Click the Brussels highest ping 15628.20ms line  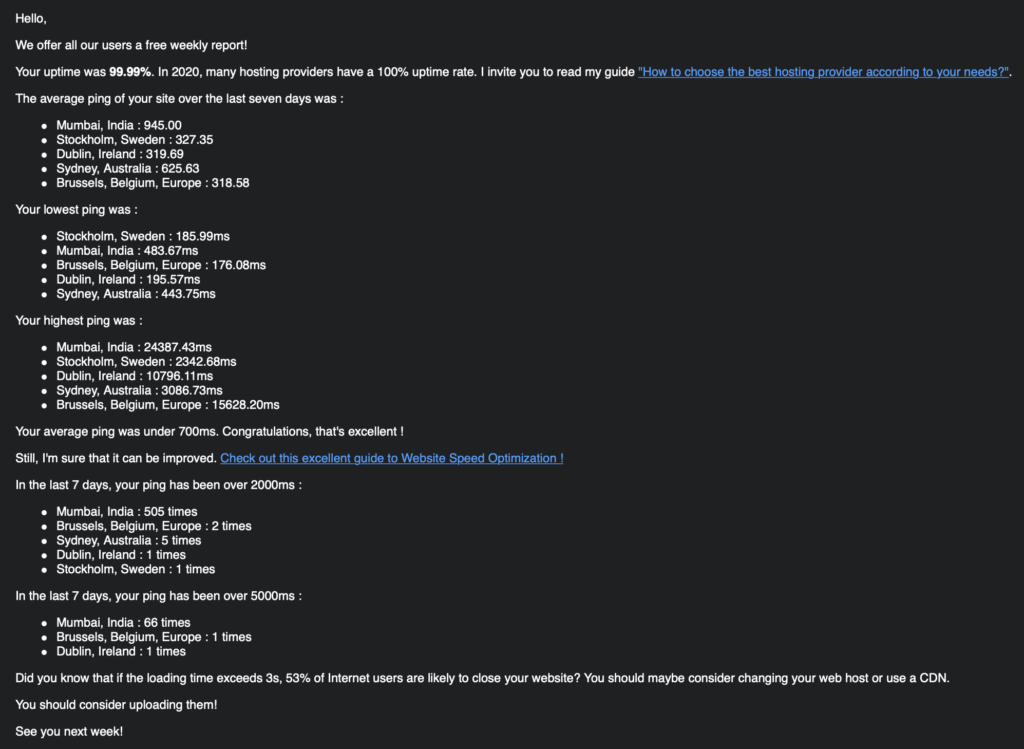tap(168, 405)
